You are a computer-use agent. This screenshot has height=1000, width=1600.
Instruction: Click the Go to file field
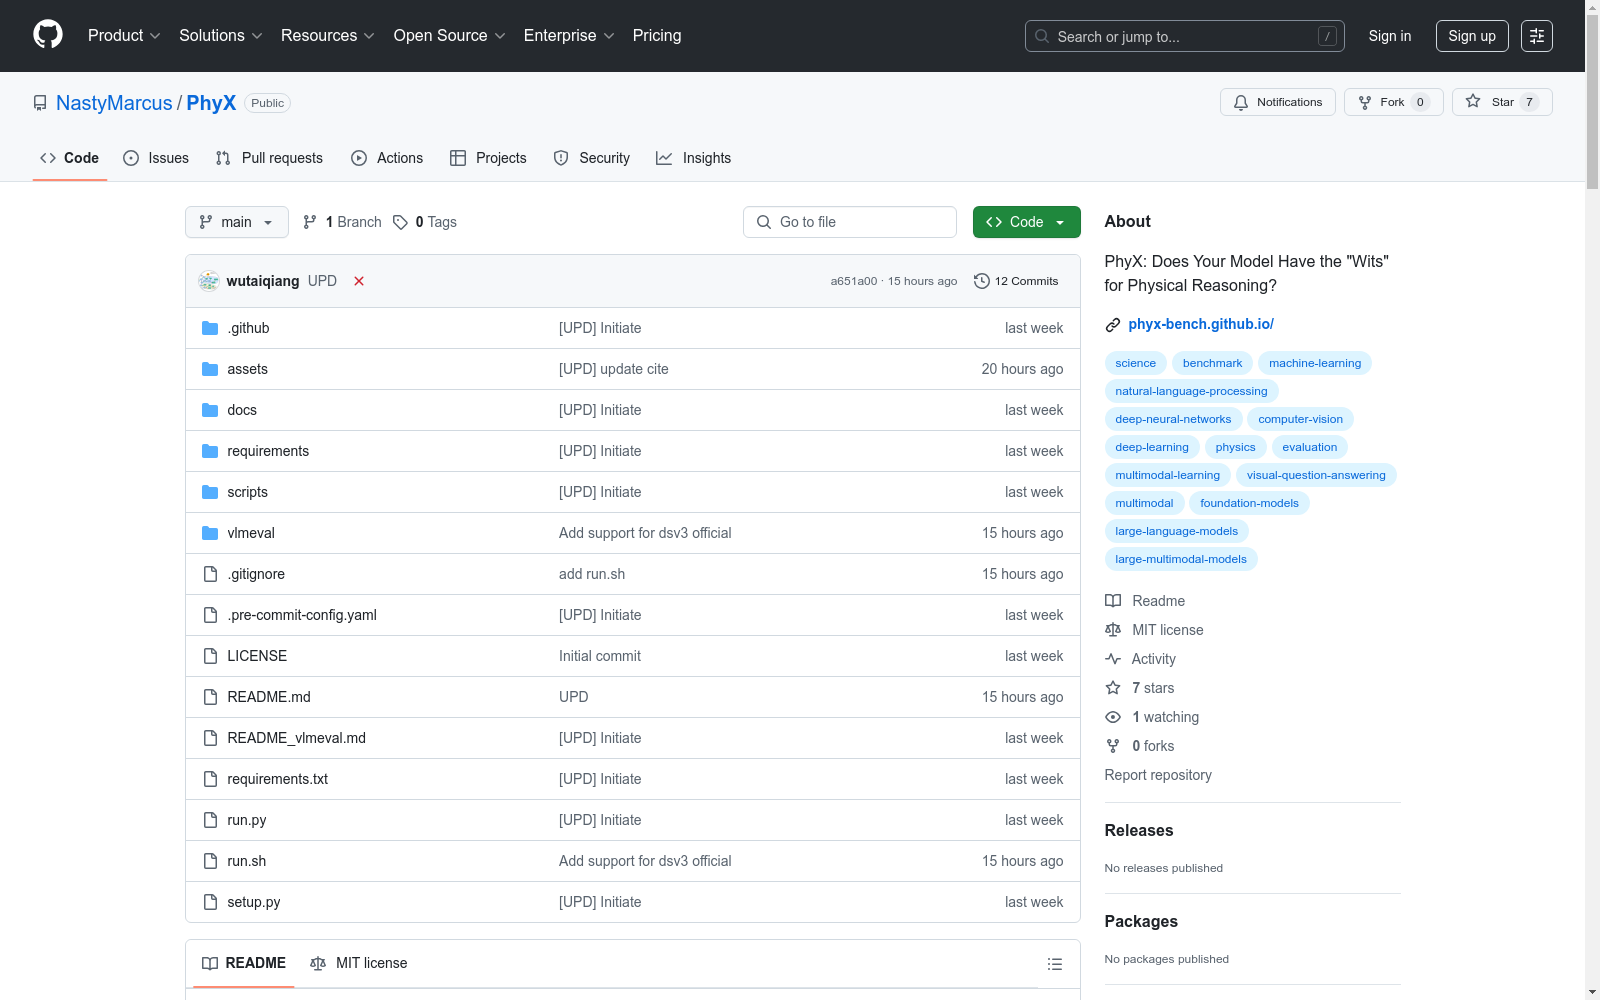(x=850, y=222)
